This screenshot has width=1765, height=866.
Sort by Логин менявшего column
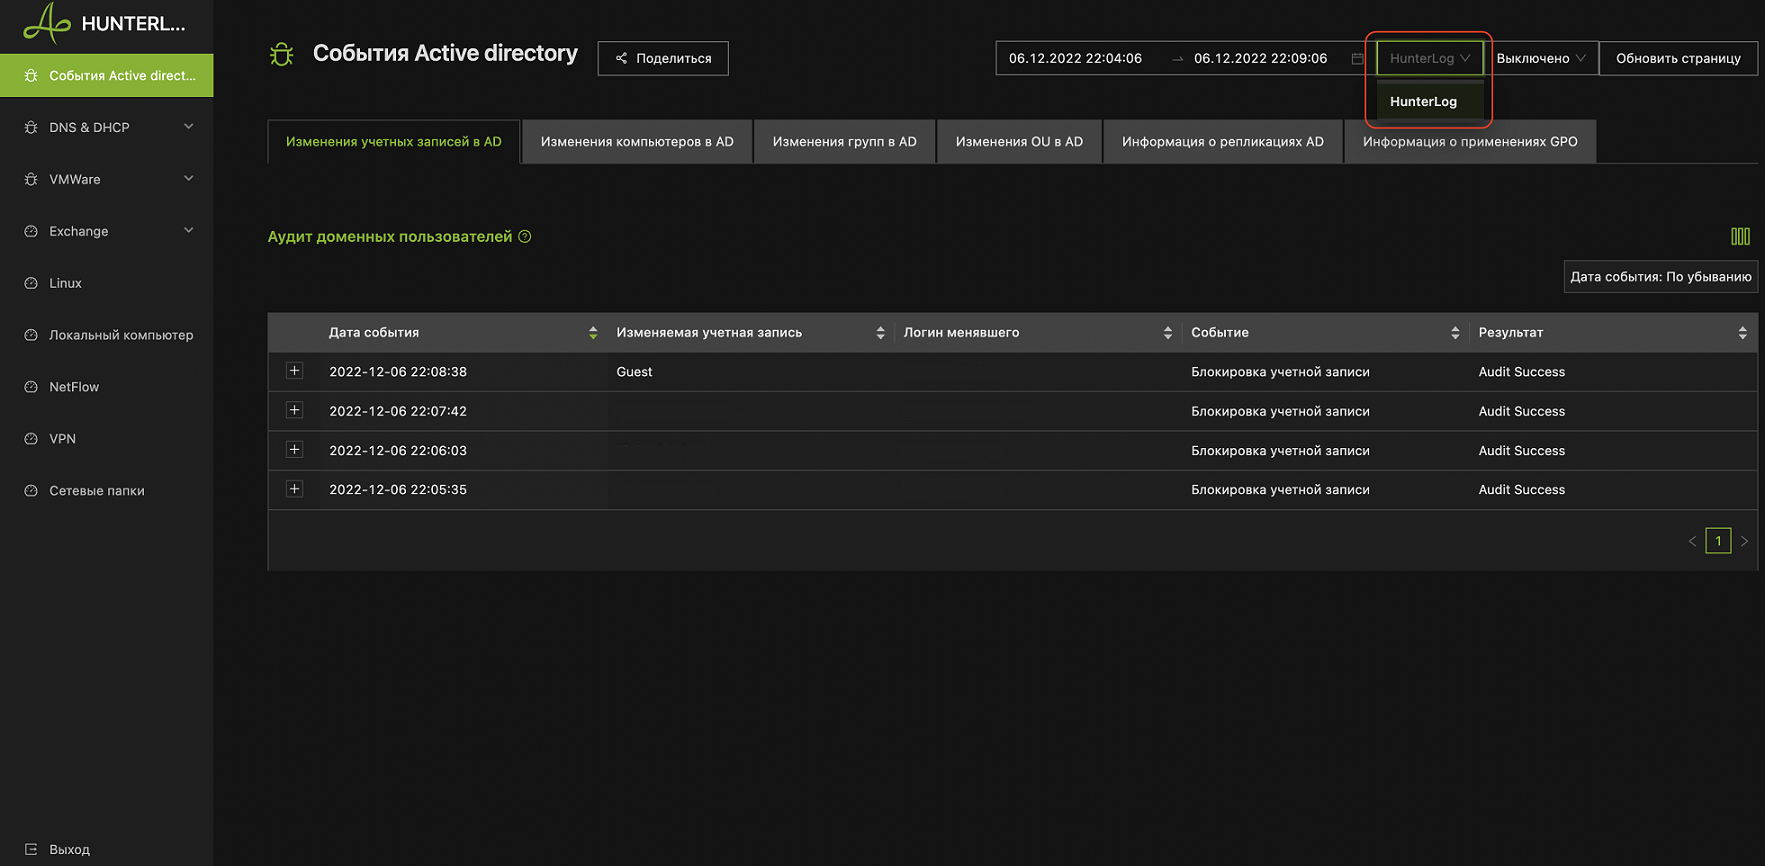1167,333
